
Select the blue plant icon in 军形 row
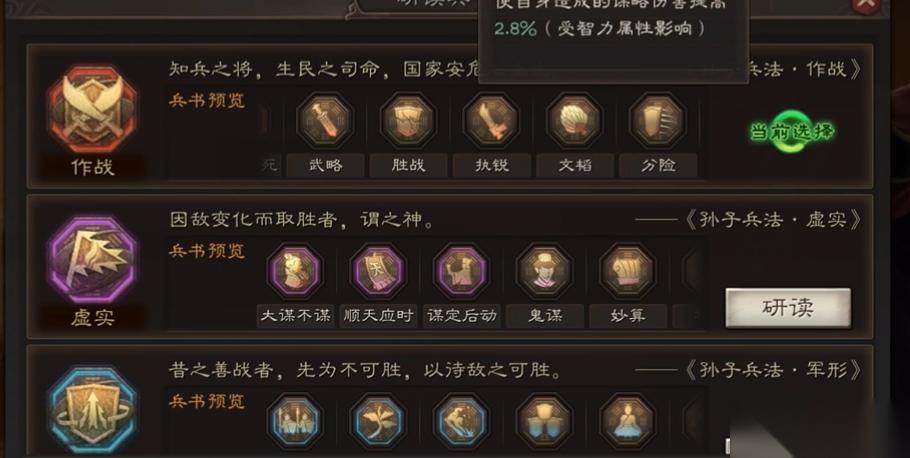click(378, 421)
